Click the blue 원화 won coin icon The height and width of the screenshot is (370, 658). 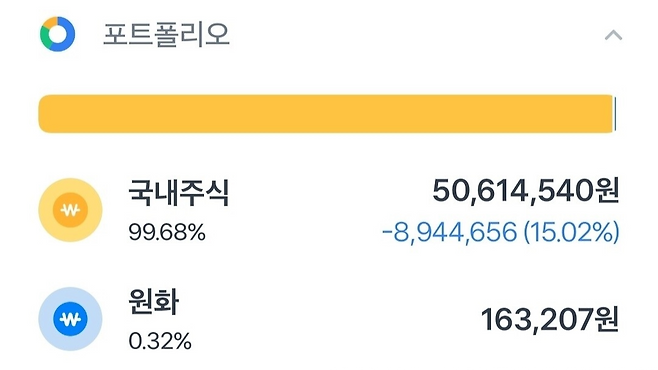pos(70,319)
